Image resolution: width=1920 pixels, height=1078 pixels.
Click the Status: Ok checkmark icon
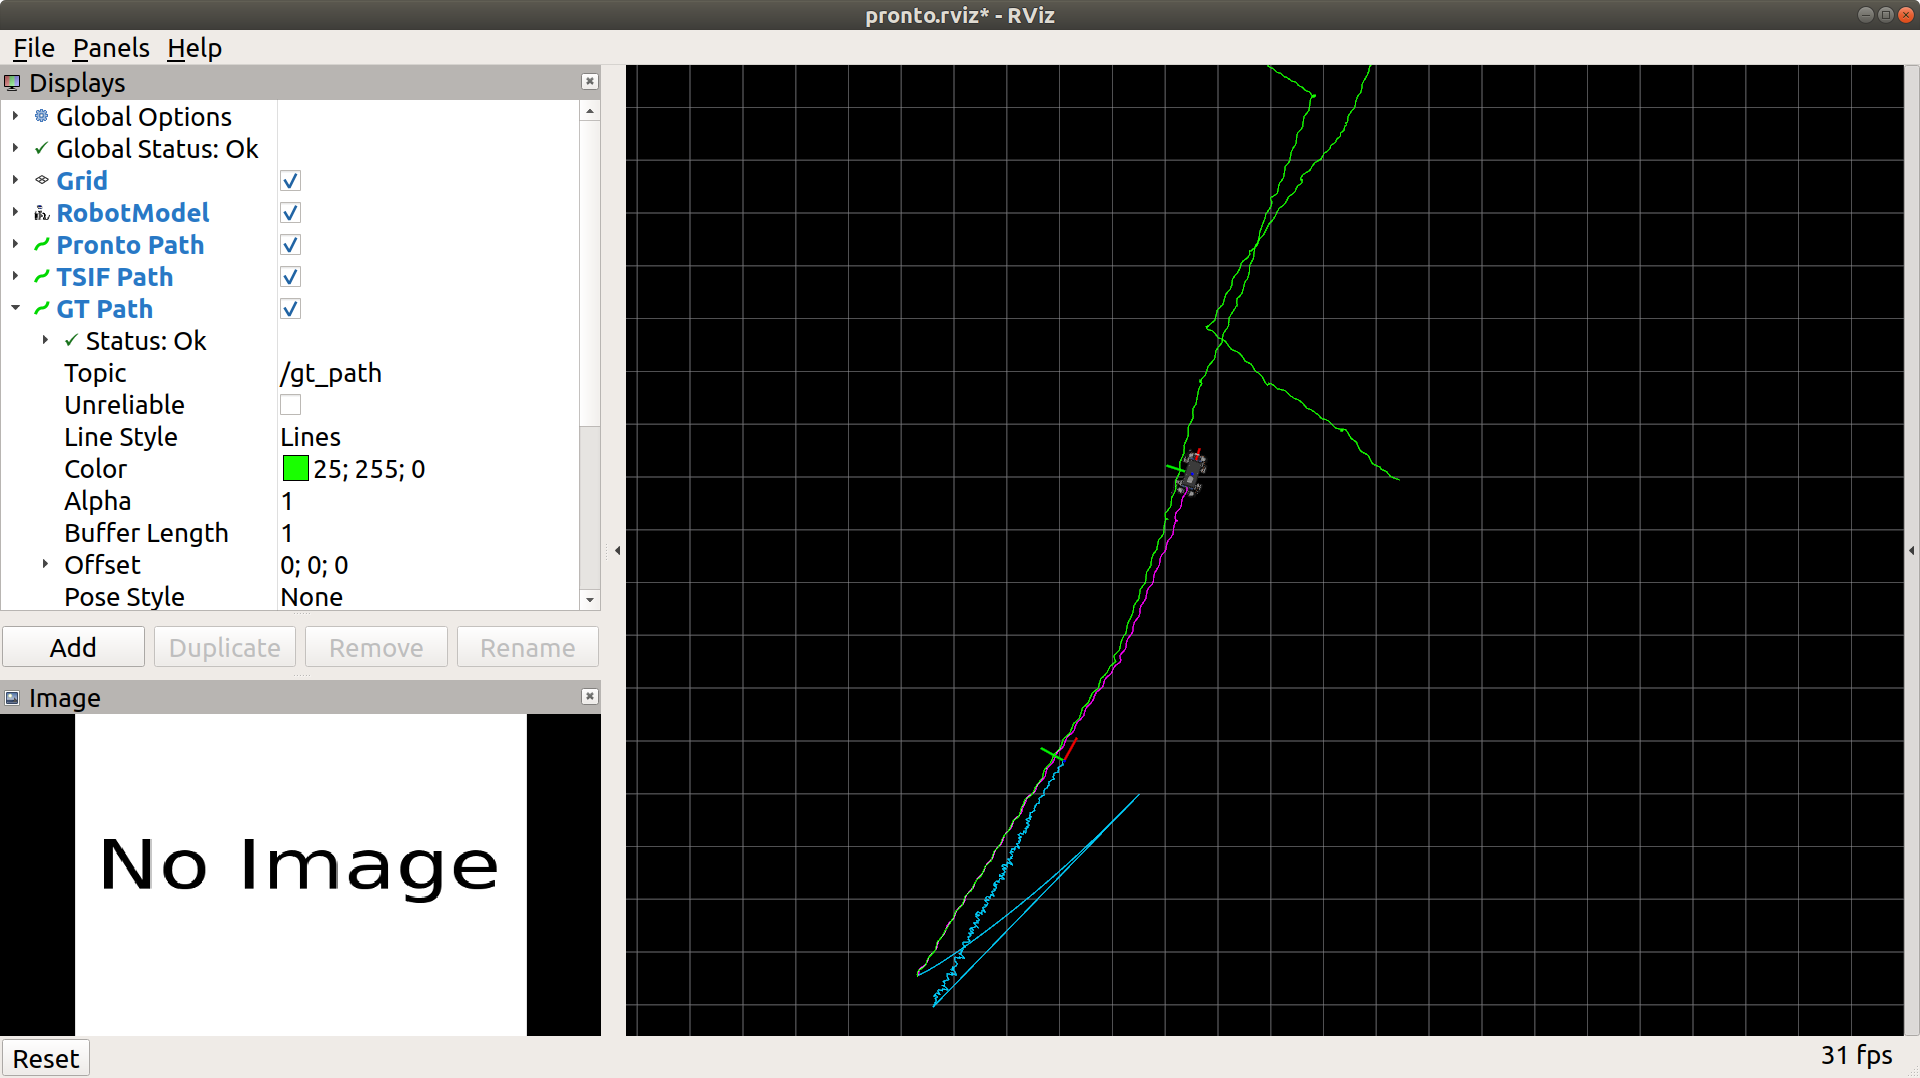tap(71, 341)
